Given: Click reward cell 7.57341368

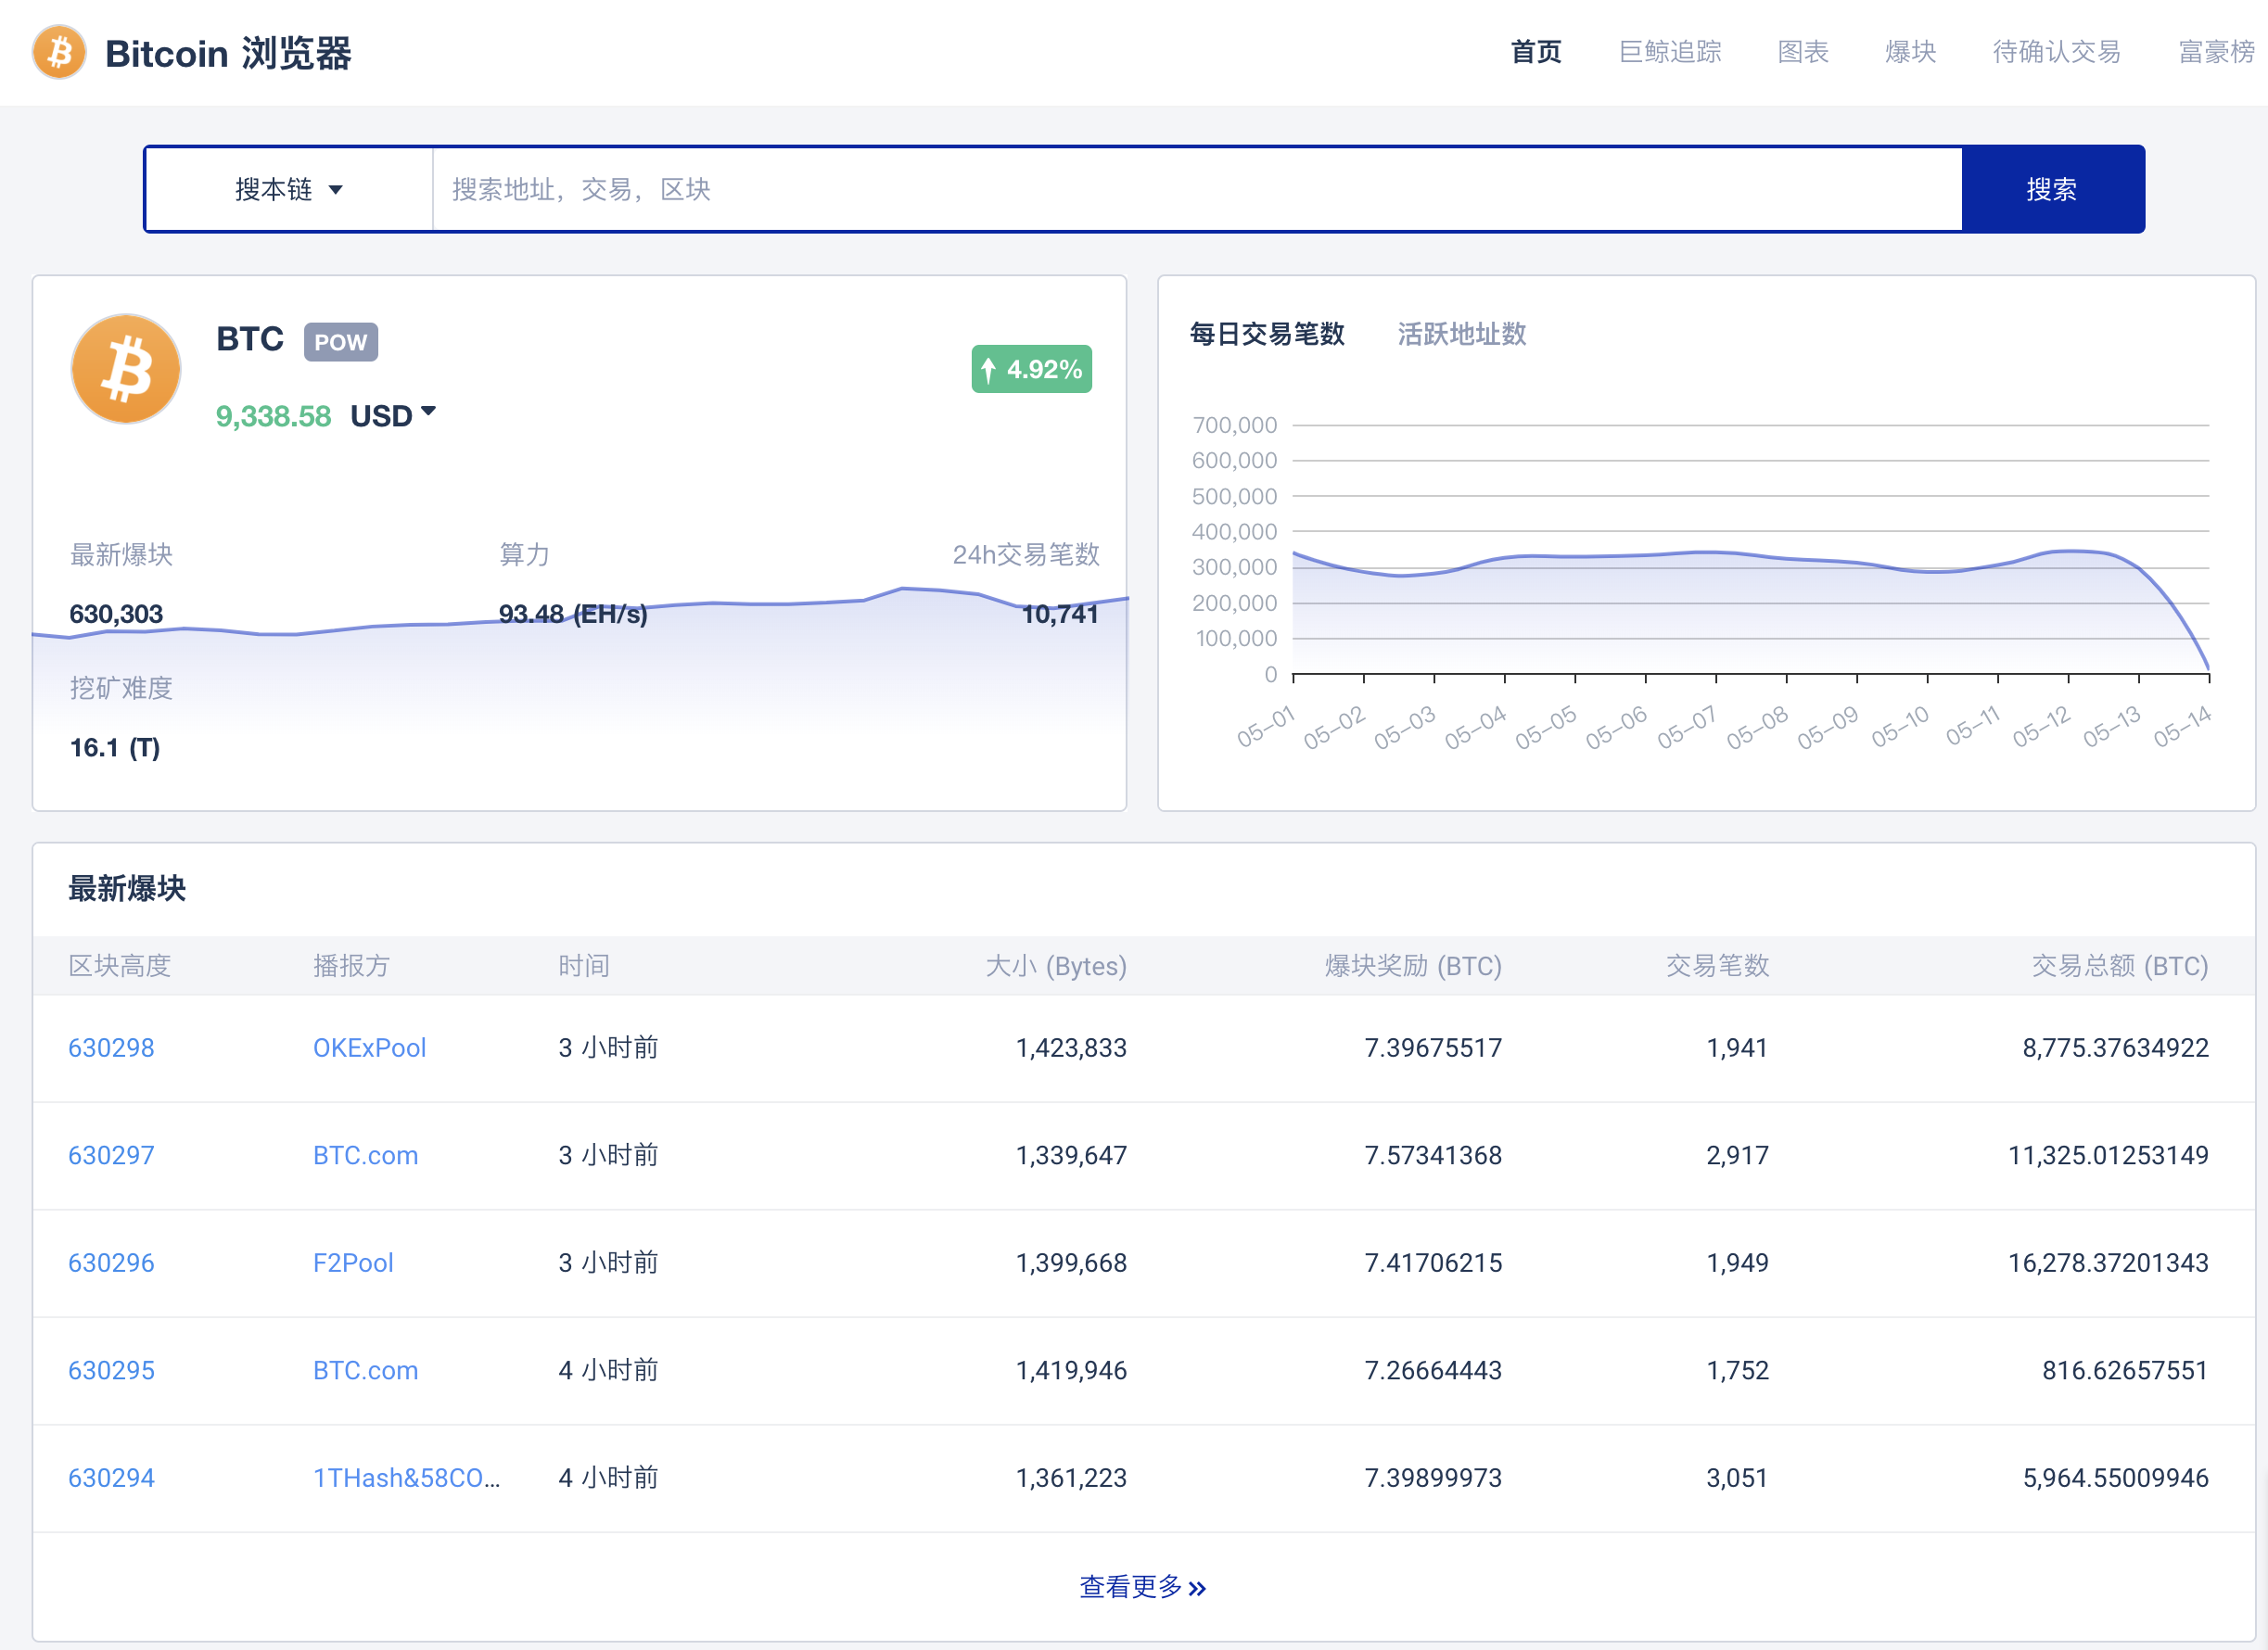Looking at the screenshot, I should tap(1433, 1155).
